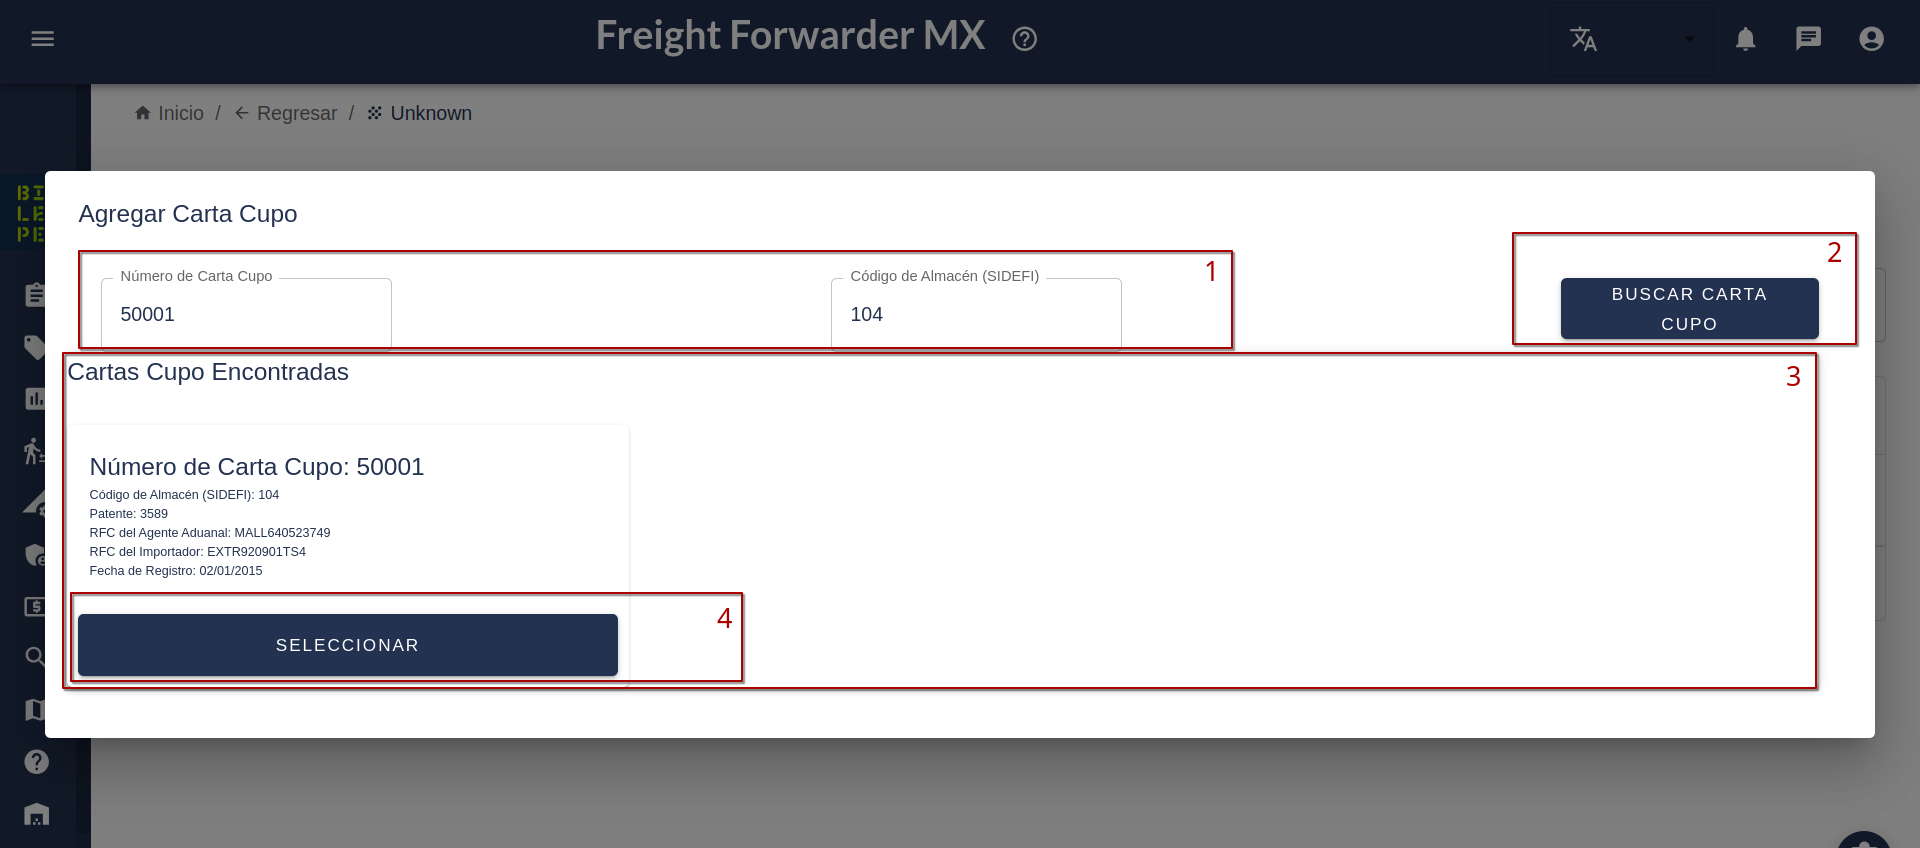Screen dimensions: 1920x848
Task: Open the chat messages icon
Action: 1808,39
